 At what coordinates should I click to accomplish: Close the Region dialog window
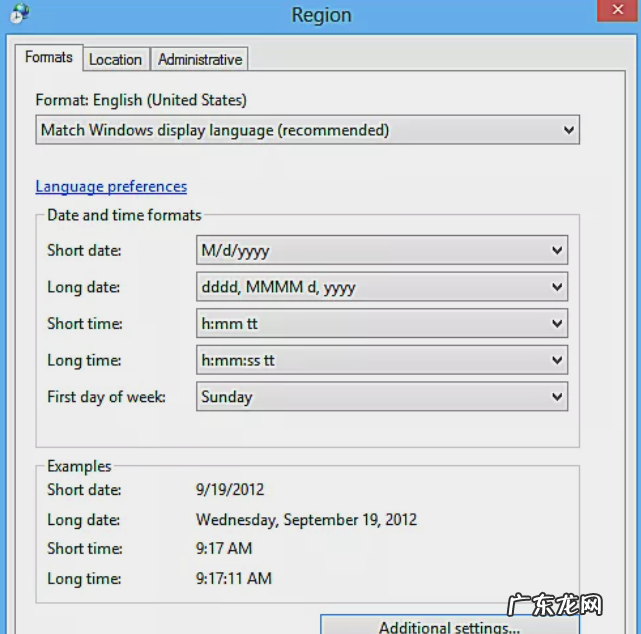[x=618, y=9]
